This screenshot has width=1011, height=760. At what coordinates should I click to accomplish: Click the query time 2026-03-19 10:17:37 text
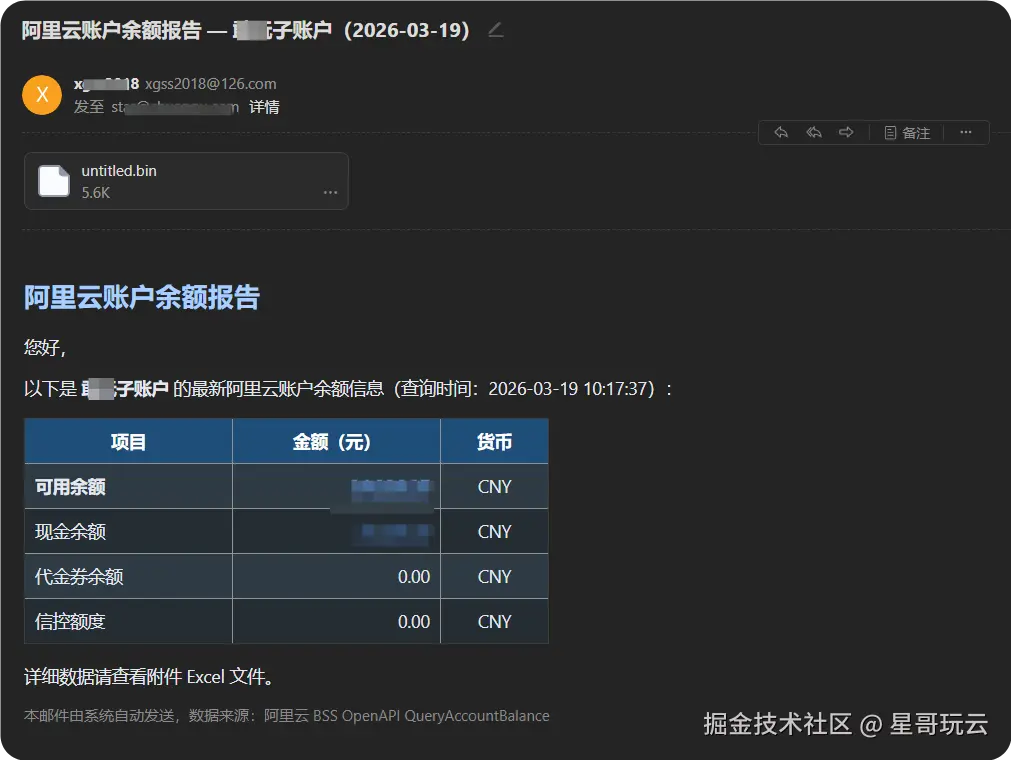[567, 389]
